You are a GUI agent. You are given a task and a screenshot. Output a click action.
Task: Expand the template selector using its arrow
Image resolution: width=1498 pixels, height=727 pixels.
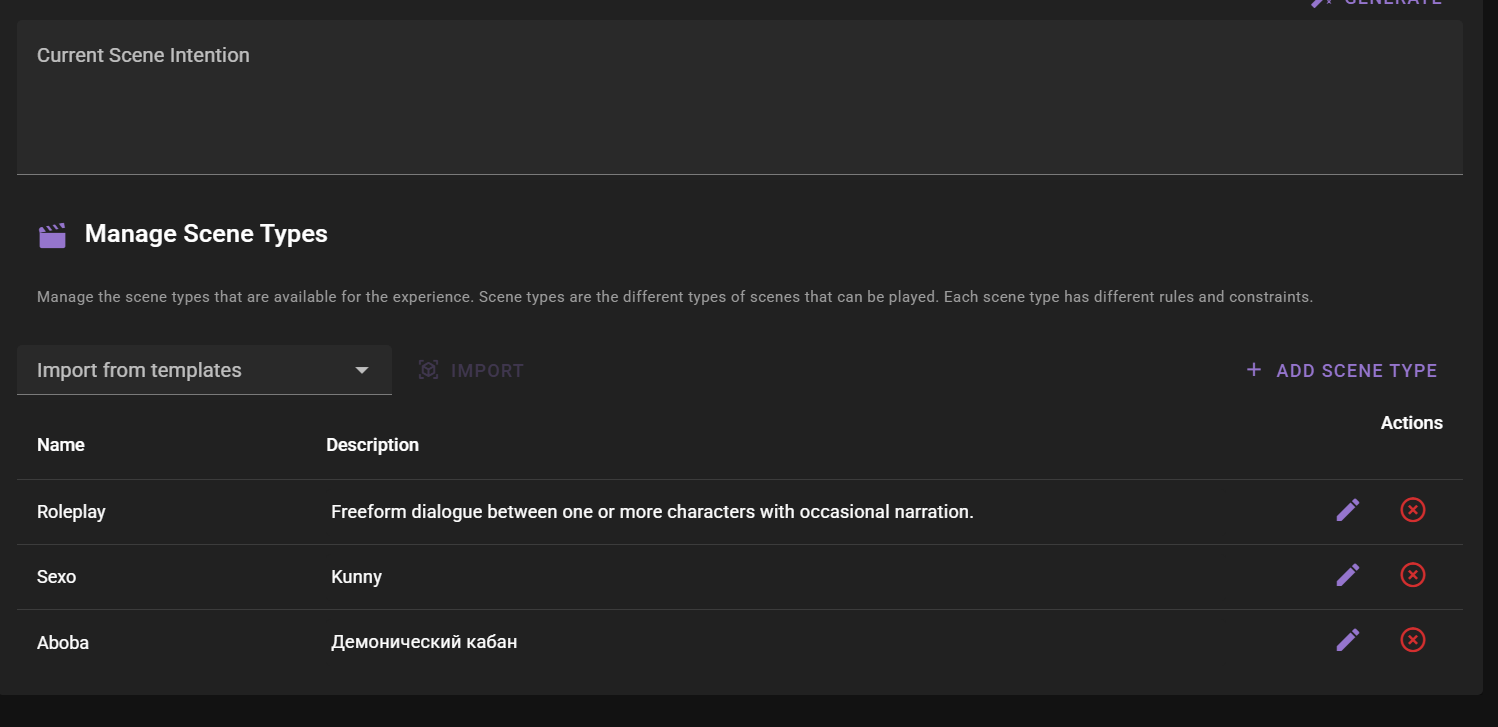pos(362,370)
